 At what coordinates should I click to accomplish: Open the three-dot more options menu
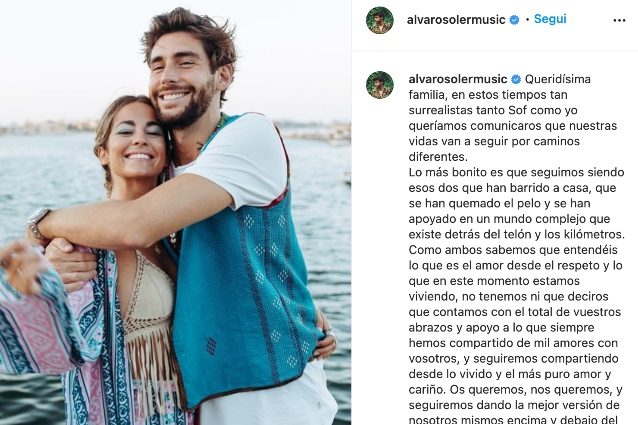pyautogui.click(x=619, y=20)
